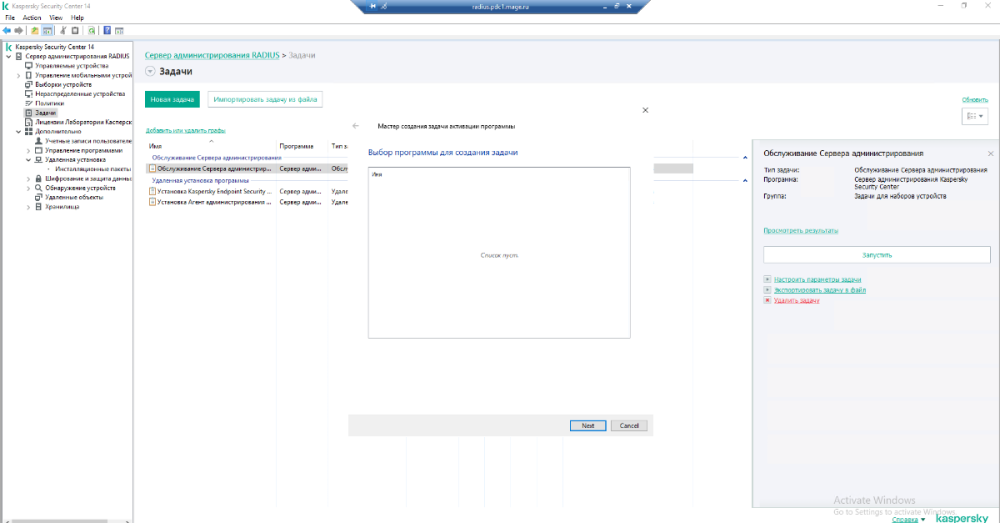The height and width of the screenshot is (523, 1000).
Task: Expand Управление программами tree node
Action: click(28, 151)
